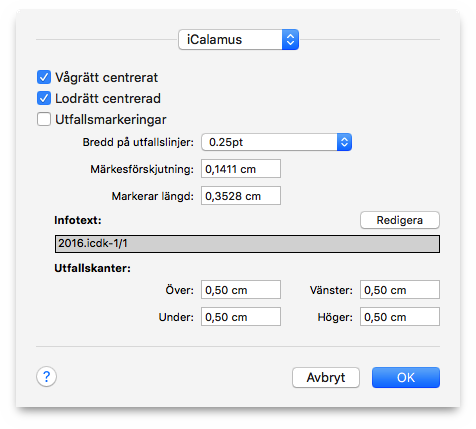Click the Under bleed margin field
This screenshot has height=429, width=476.
click(x=241, y=317)
